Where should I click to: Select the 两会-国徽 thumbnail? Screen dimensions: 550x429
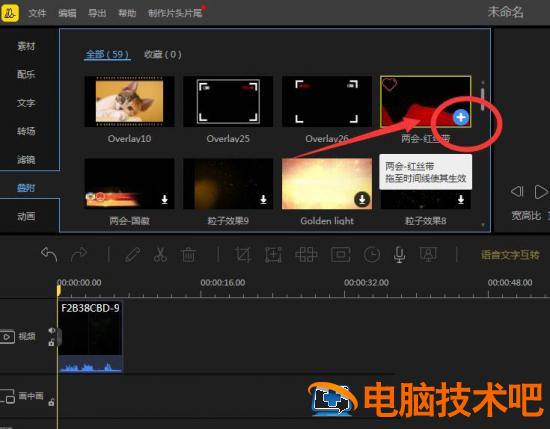tap(129, 183)
